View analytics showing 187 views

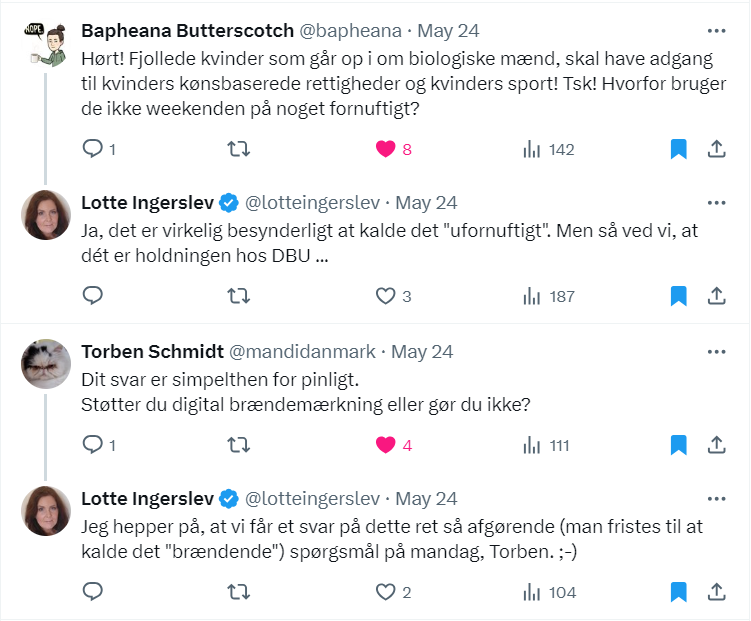(x=549, y=296)
